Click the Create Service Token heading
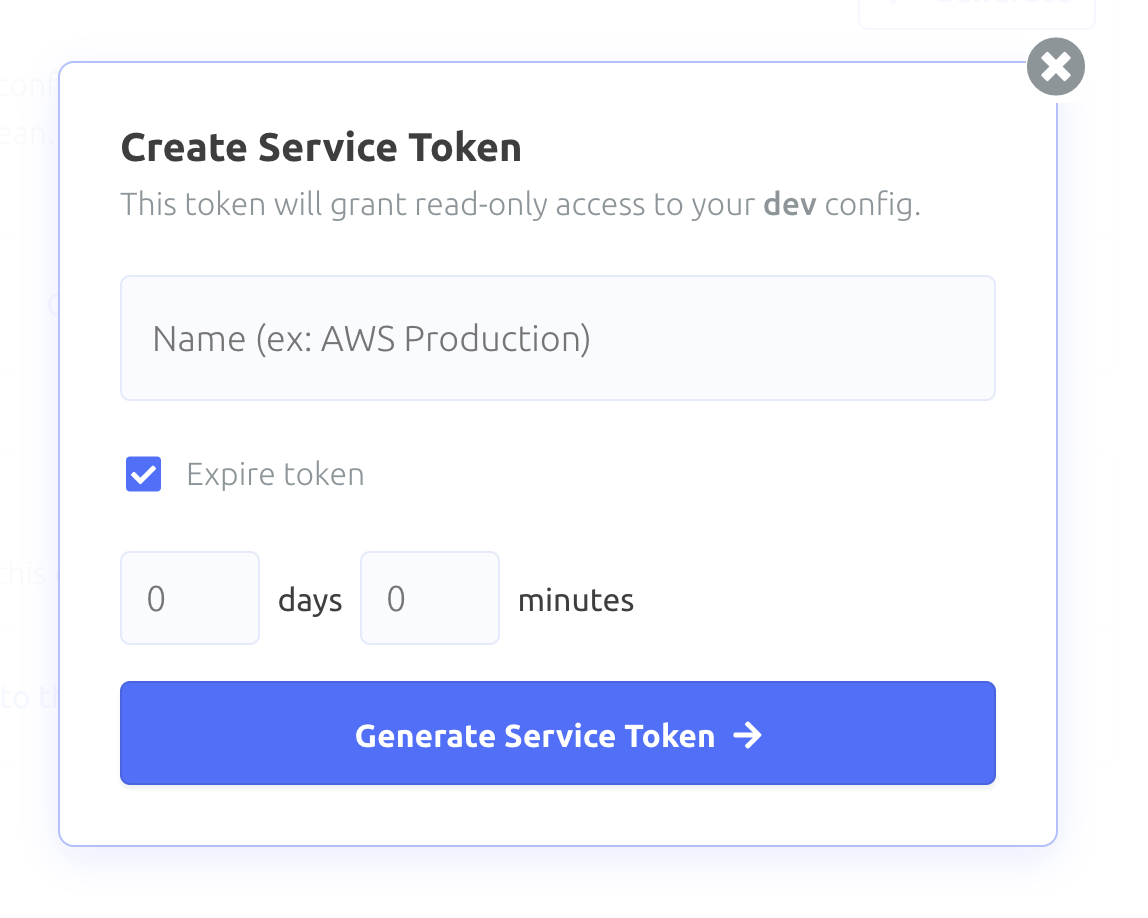This screenshot has height=918, width=1148. click(321, 147)
